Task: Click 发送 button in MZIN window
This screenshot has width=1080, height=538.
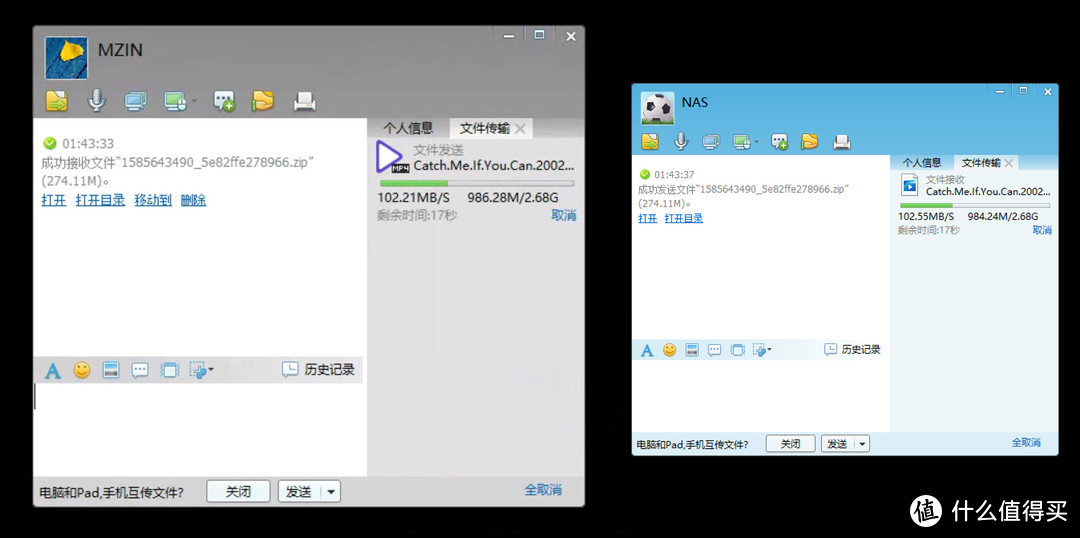Action: [300, 492]
